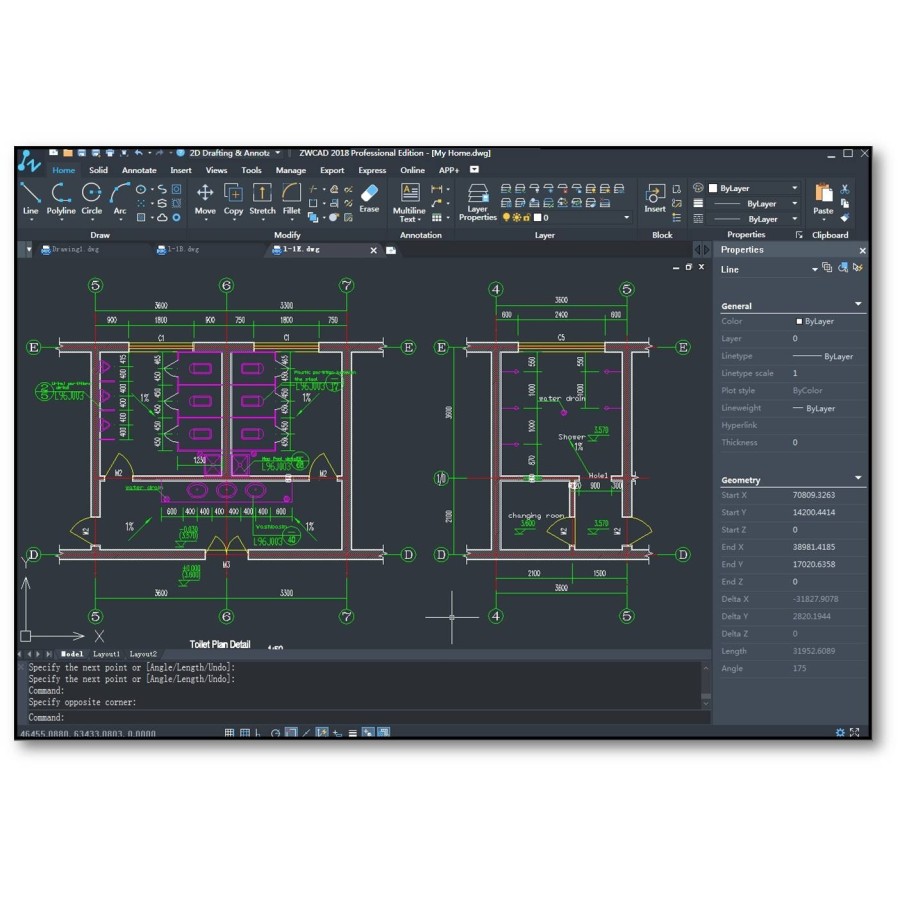This screenshot has width=900, height=900.
Task: Select the Erase tool
Action: click(369, 198)
